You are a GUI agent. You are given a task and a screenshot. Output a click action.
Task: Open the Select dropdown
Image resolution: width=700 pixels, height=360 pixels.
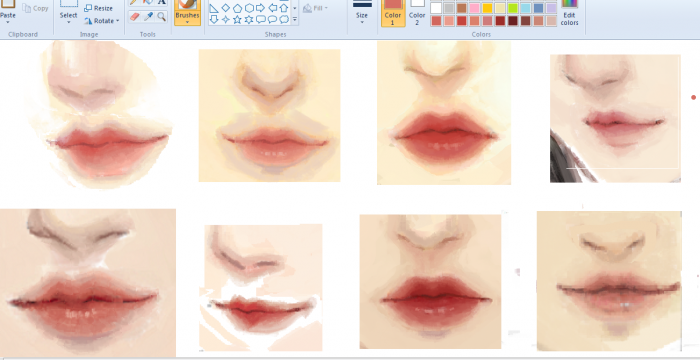point(69,18)
